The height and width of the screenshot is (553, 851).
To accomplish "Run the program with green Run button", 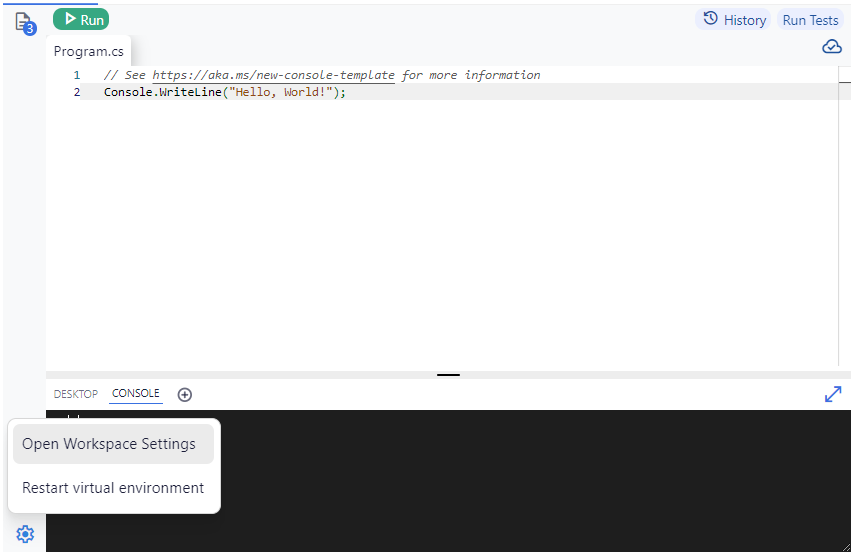I will click(x=81, y=20).
